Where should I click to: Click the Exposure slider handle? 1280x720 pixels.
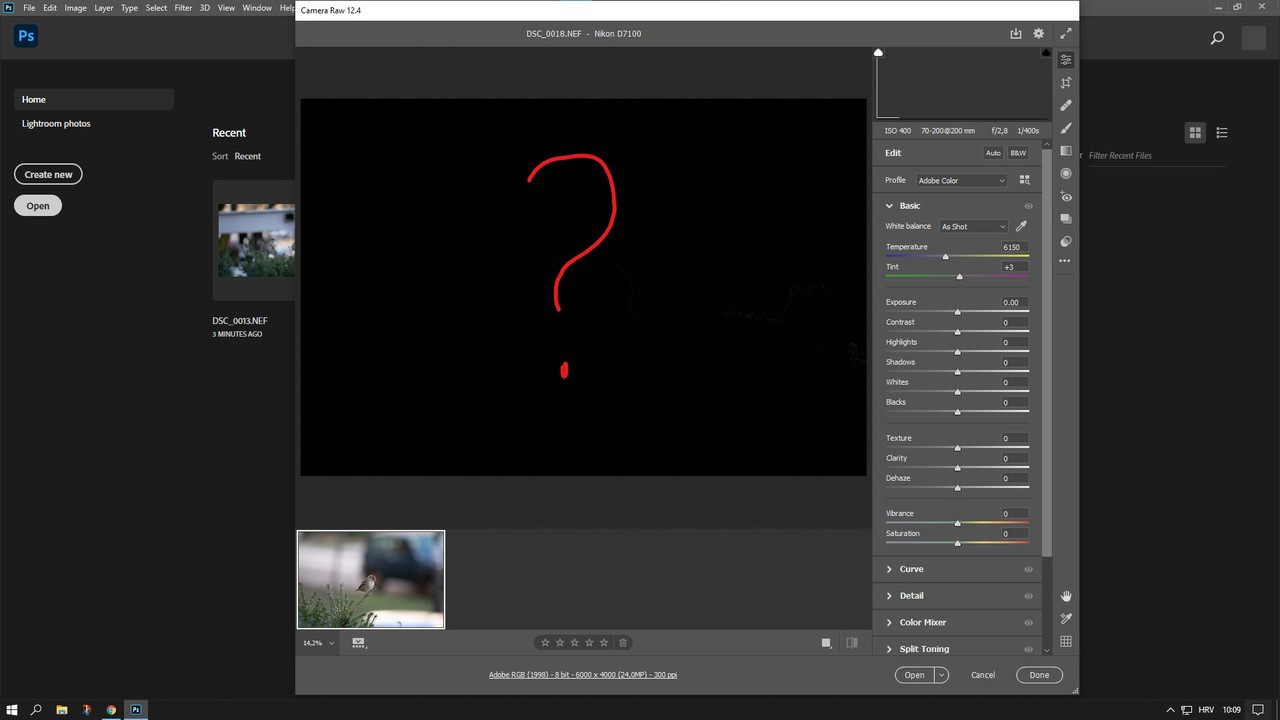[957, 312]
